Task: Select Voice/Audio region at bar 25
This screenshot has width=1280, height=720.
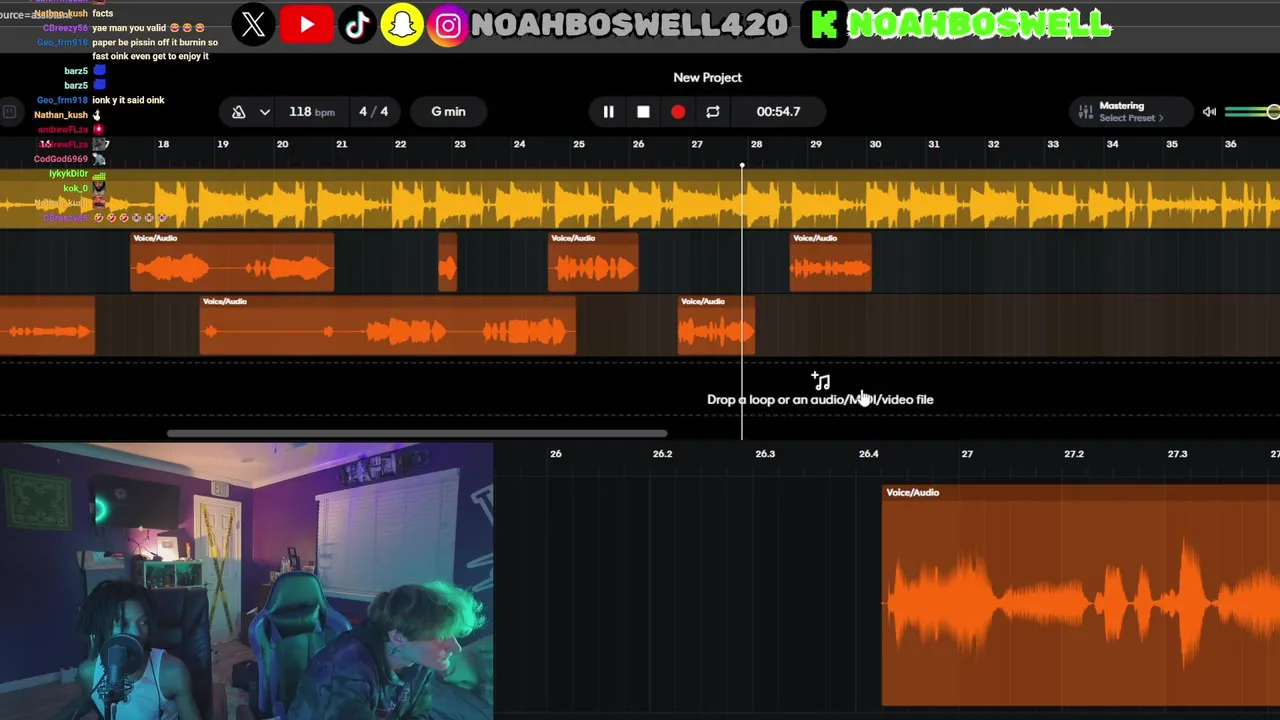Action: (x=593, y=262)
